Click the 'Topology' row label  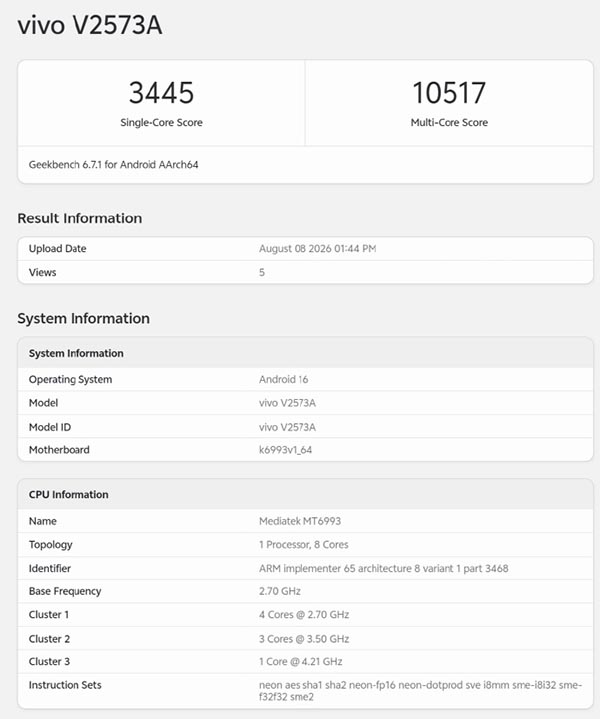[50, 545]
